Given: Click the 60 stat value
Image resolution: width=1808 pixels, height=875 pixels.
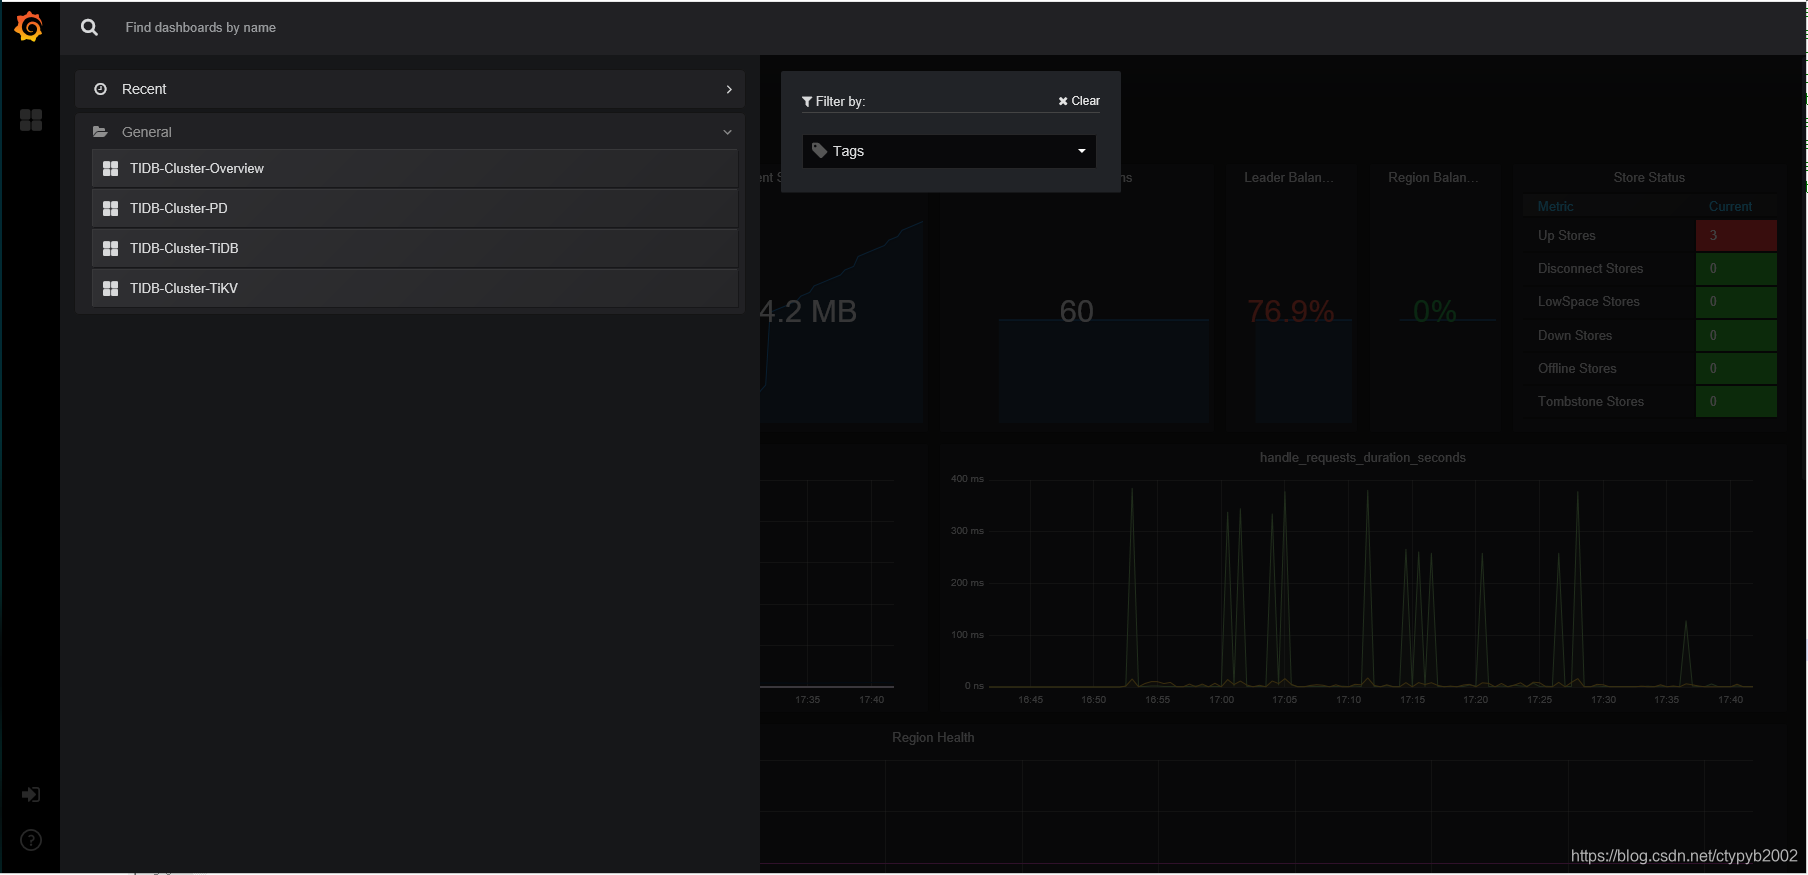Looking at the screenshot, I should pyautogui.click(x=1076, y=312).
